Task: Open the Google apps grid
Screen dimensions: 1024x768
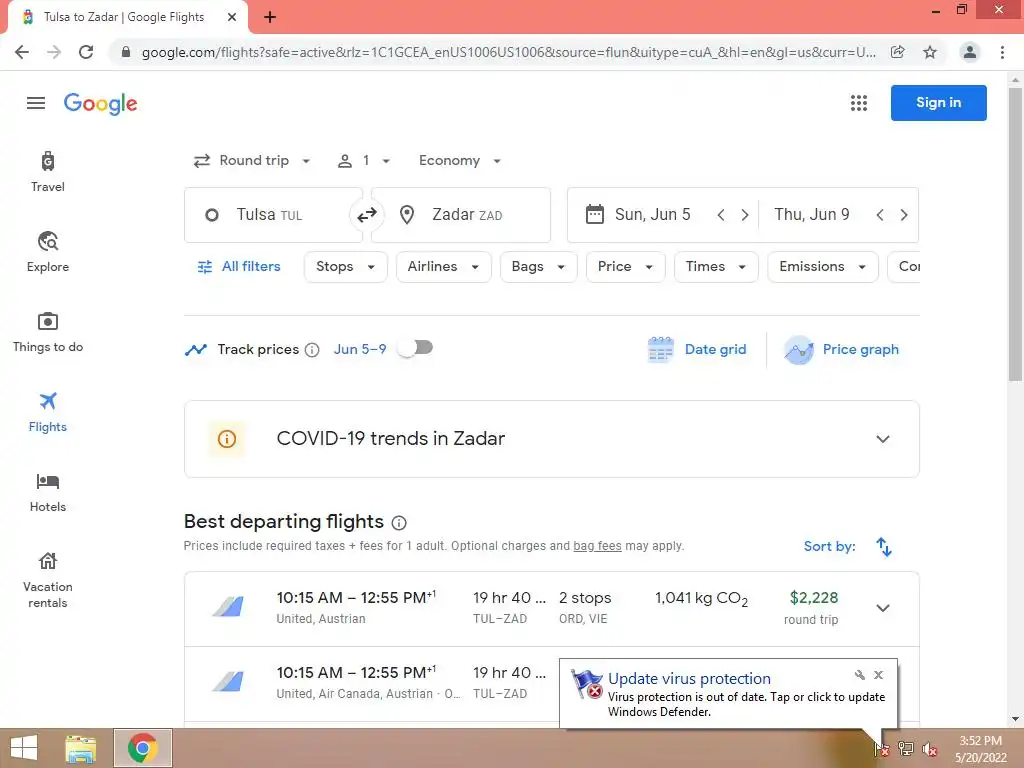Action: 859,103
